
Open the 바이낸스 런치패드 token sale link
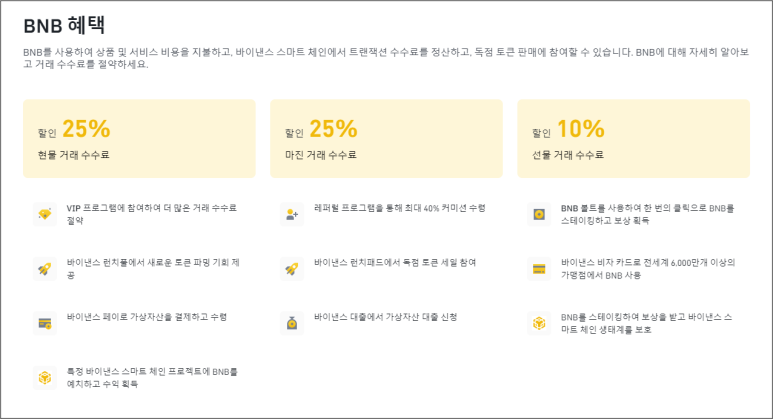tap(395, 262)
